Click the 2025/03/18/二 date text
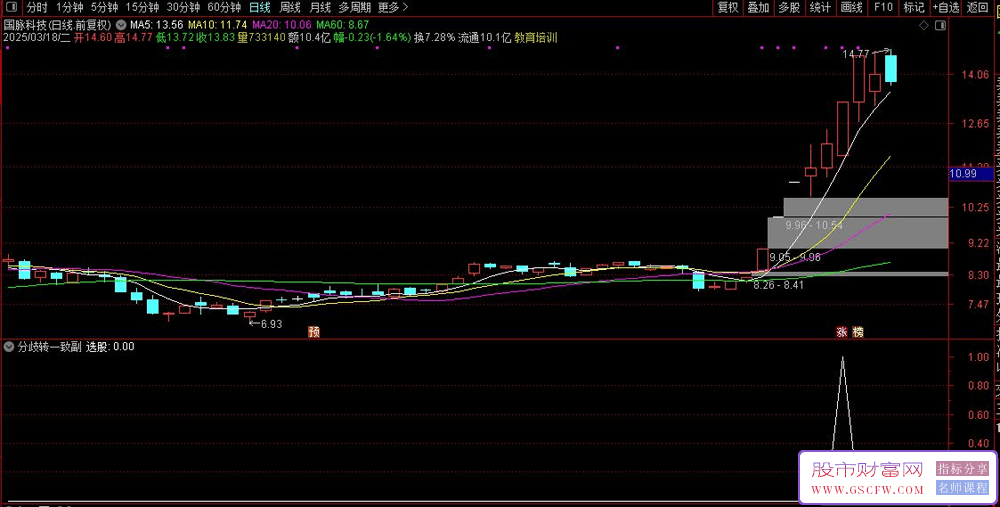 coord(36,38)
